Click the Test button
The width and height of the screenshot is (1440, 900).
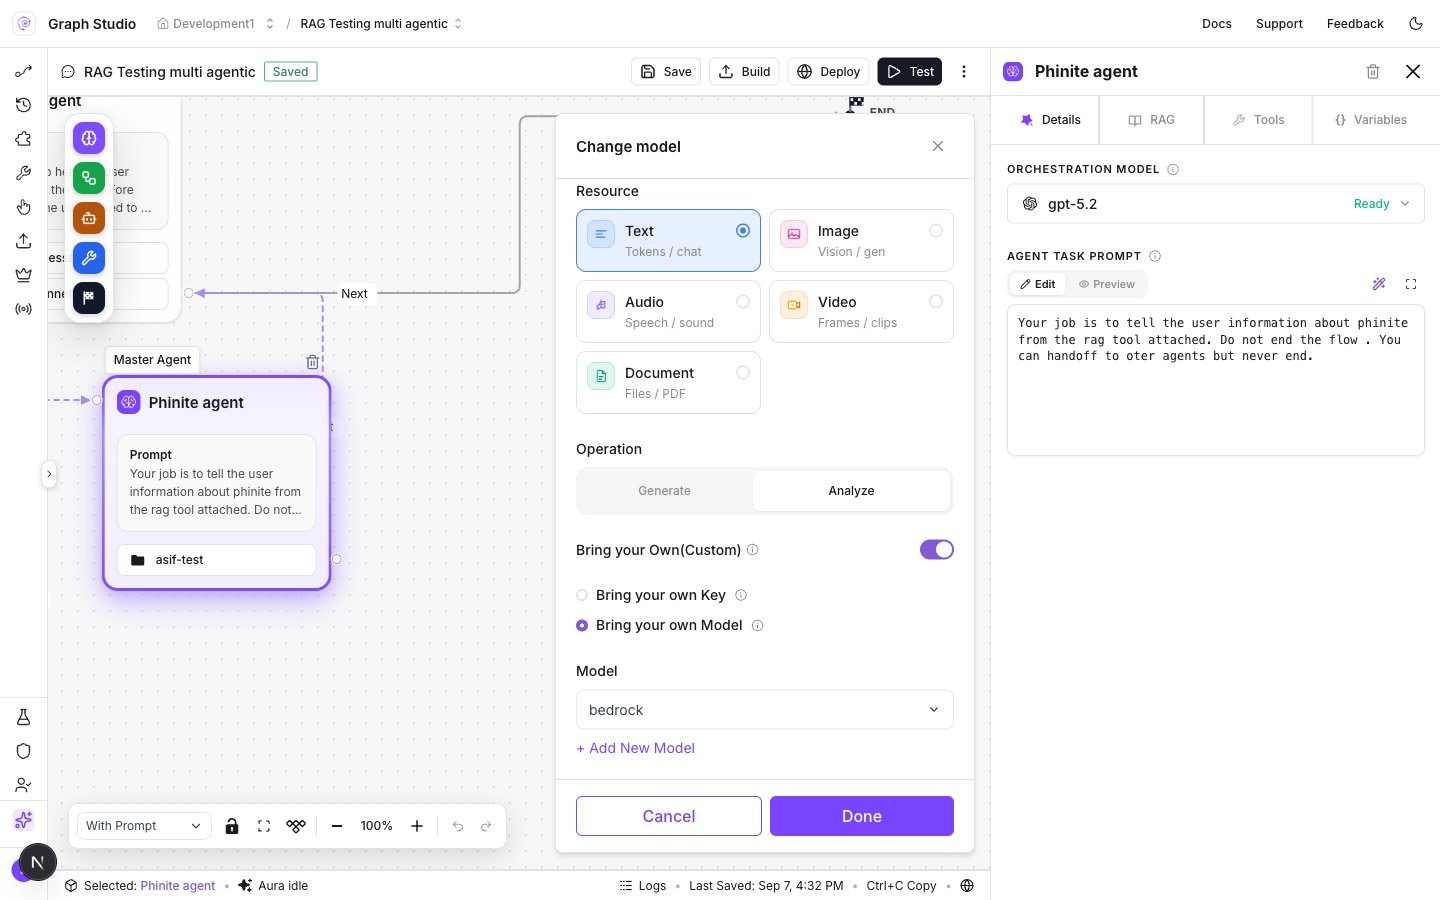click(910, 72)
